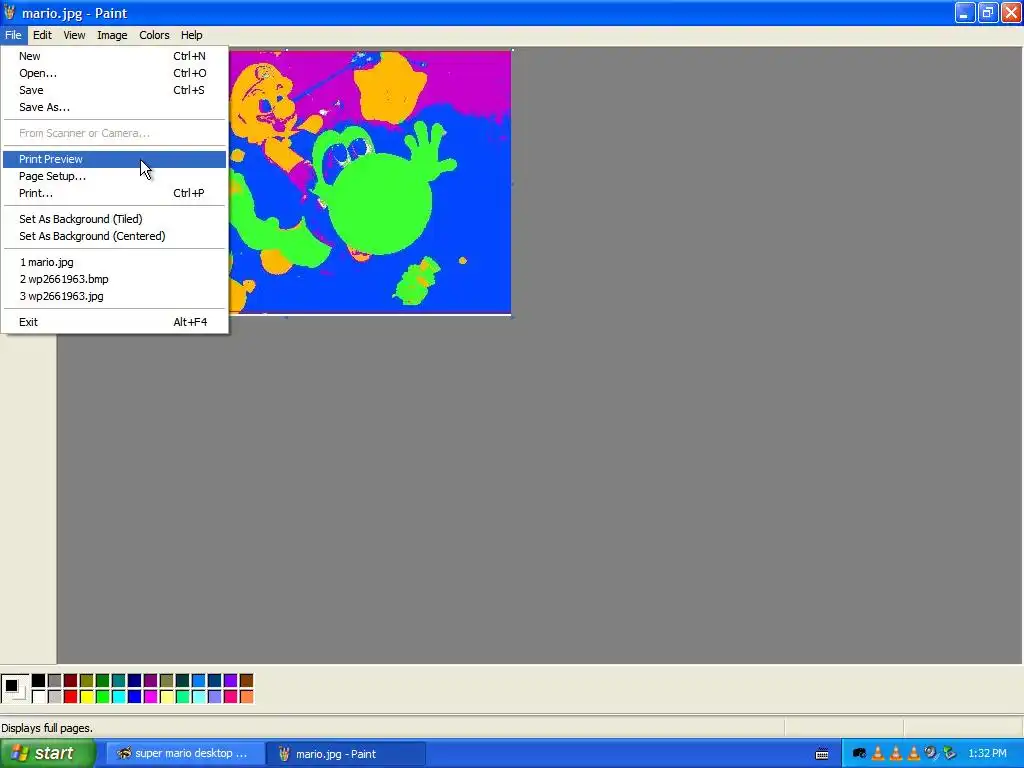1024x768 pixels.
Task: Select Print... menu entry
Action: coord(114,193)
